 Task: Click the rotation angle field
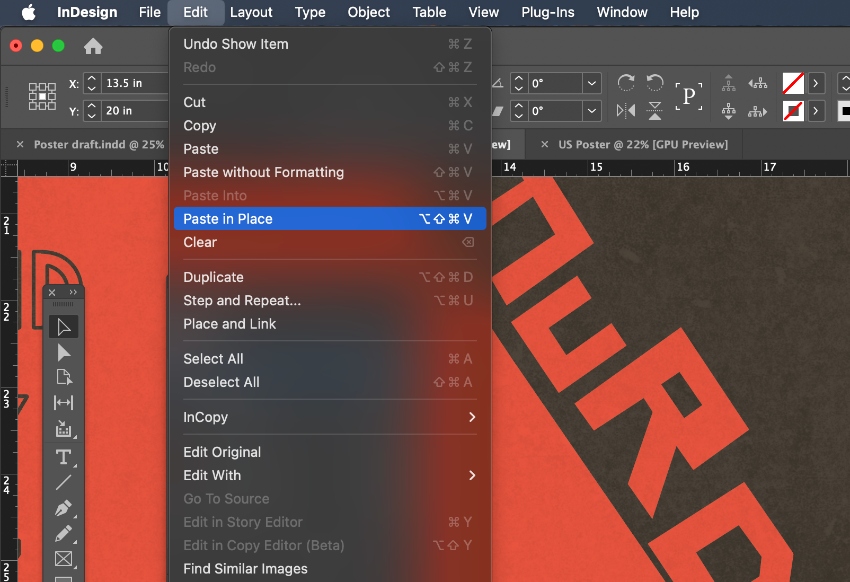pos(556,83)
